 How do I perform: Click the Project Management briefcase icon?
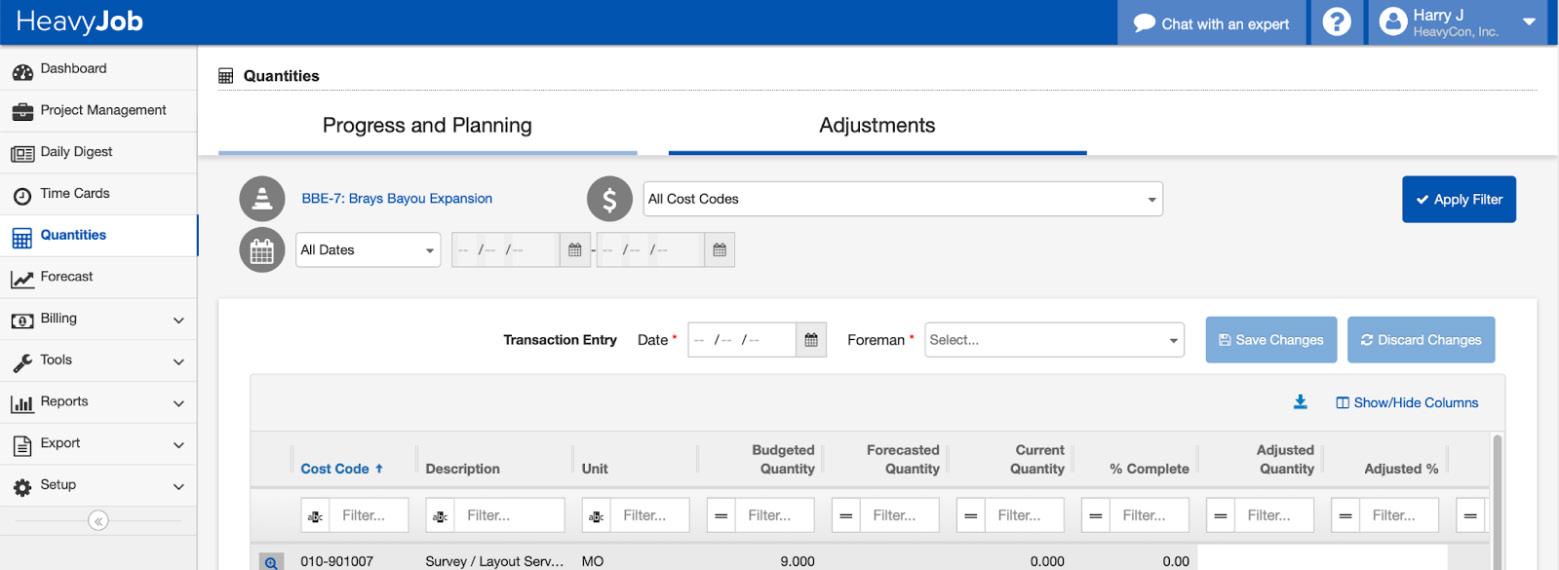tap(20, 110)
